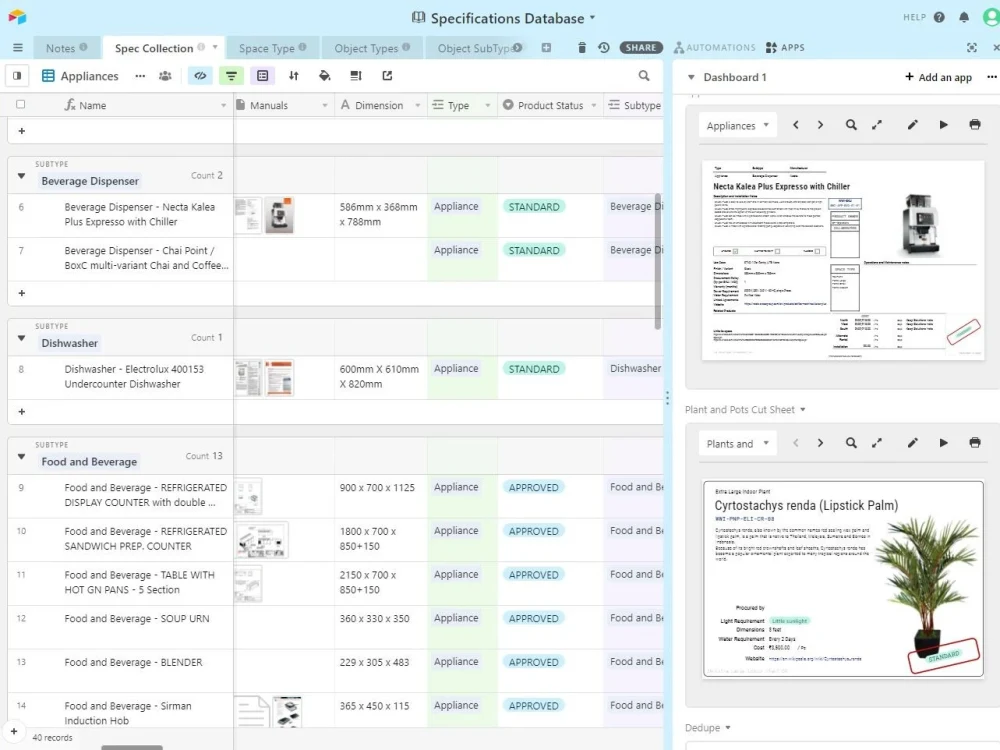Screen dimensions: 1000x750
Task: Click Add an app
Action: [938, 77]
